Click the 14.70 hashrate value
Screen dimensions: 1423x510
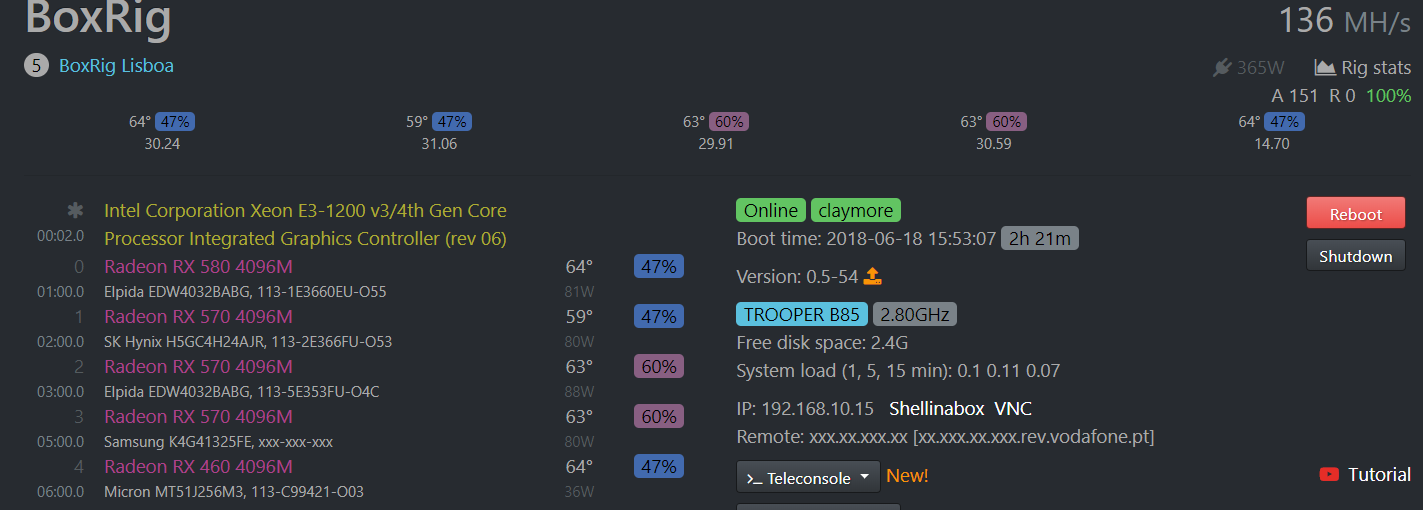tap(1271, 143)
